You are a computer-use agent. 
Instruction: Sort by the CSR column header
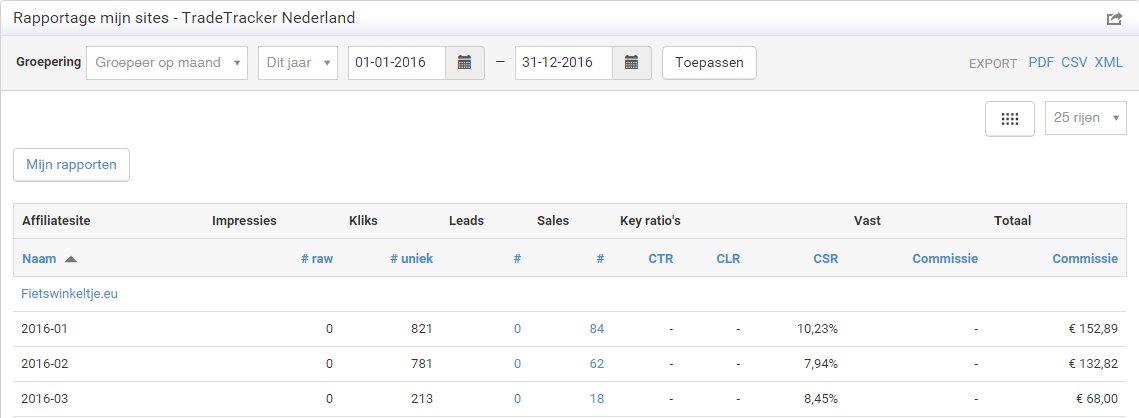coord(825,259)
